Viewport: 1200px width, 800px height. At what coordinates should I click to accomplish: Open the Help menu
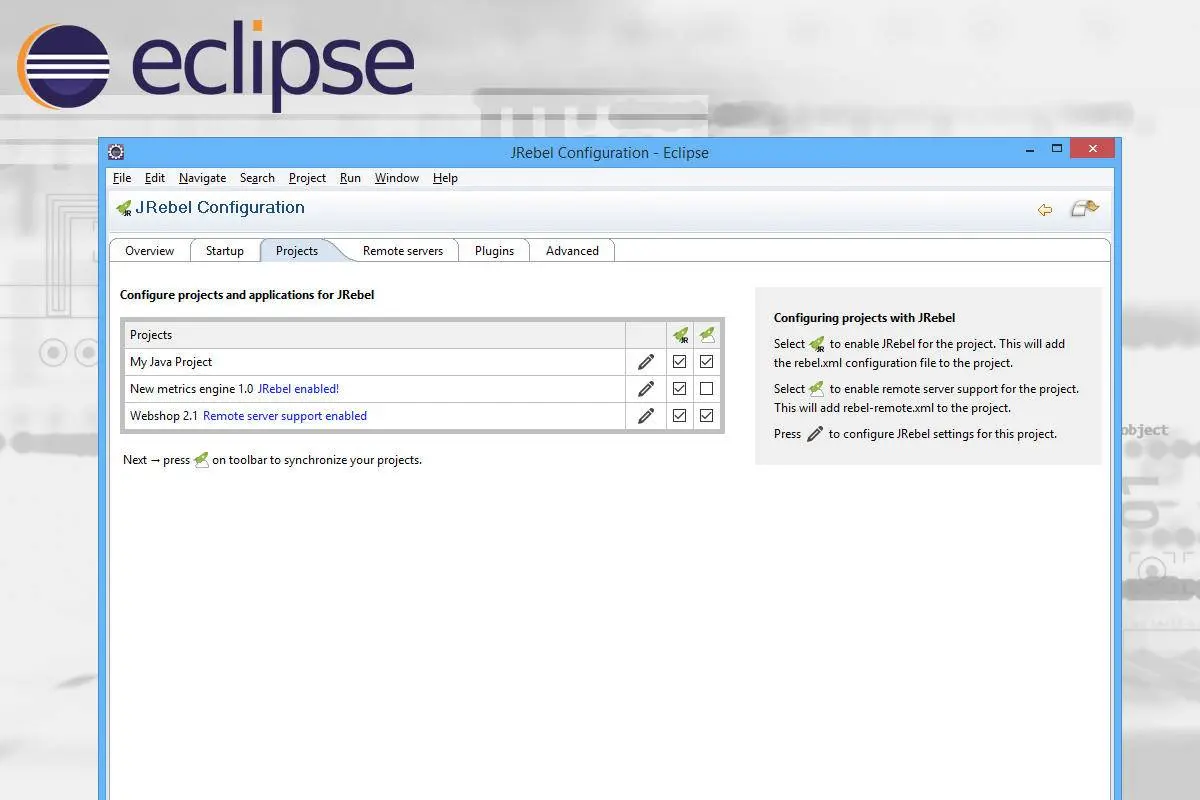(x=445, y=178)
